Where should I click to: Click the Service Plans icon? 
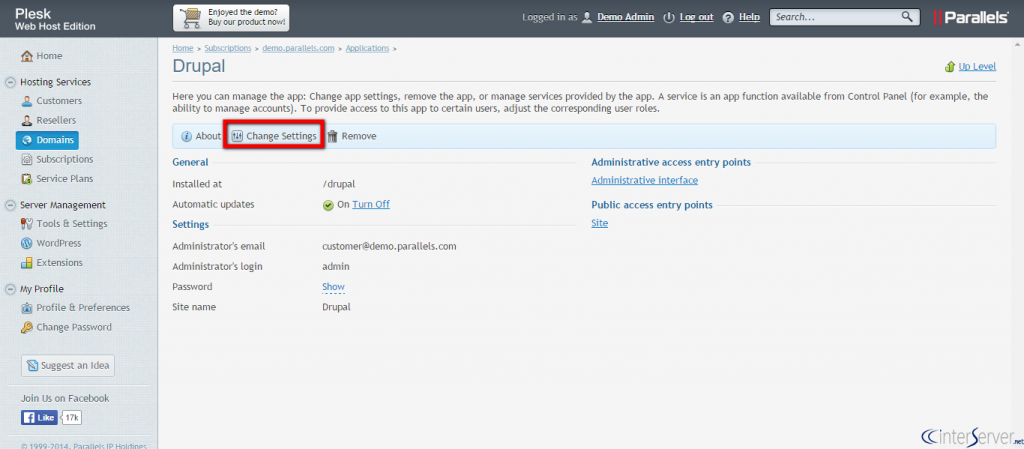point(27,179)
